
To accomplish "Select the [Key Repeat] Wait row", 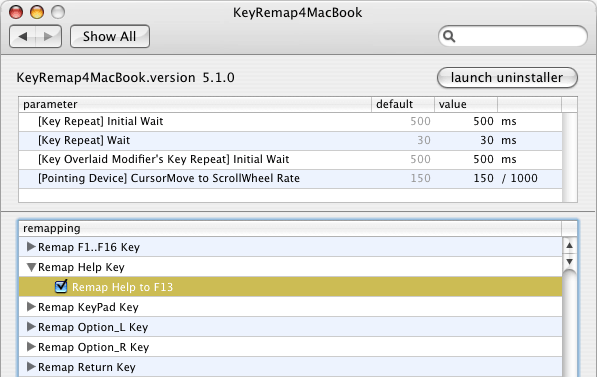I will coord(291,141).
